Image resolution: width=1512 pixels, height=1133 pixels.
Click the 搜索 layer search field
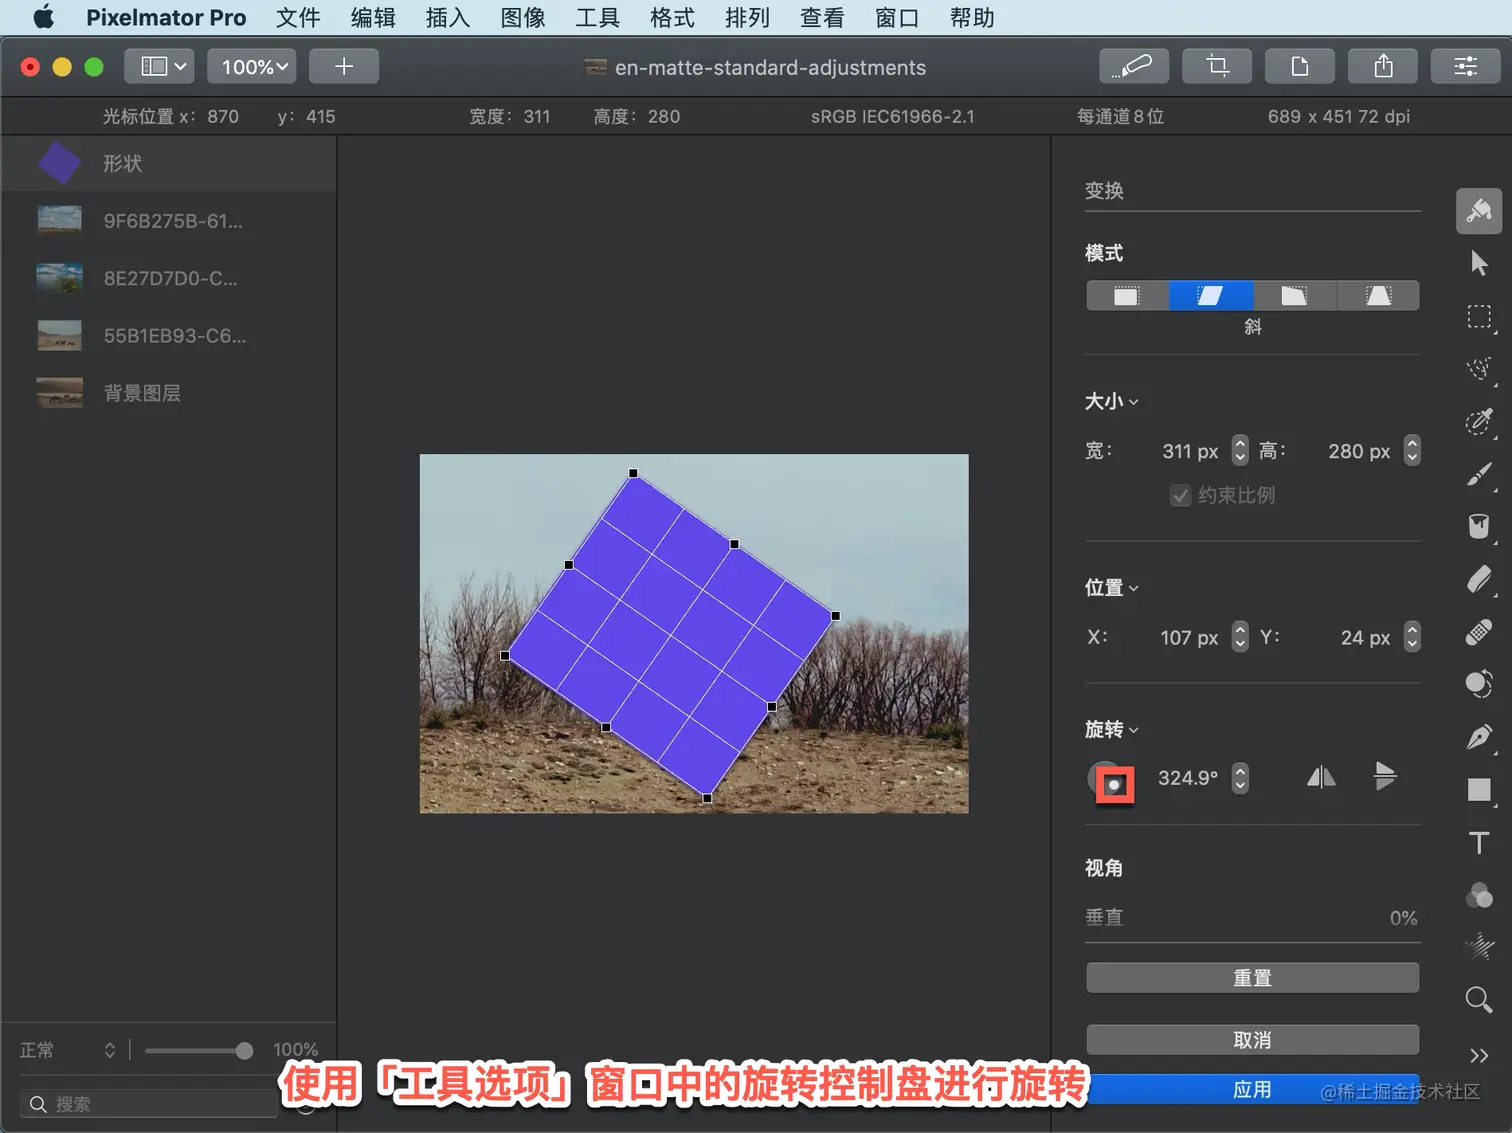[148, 1104]
